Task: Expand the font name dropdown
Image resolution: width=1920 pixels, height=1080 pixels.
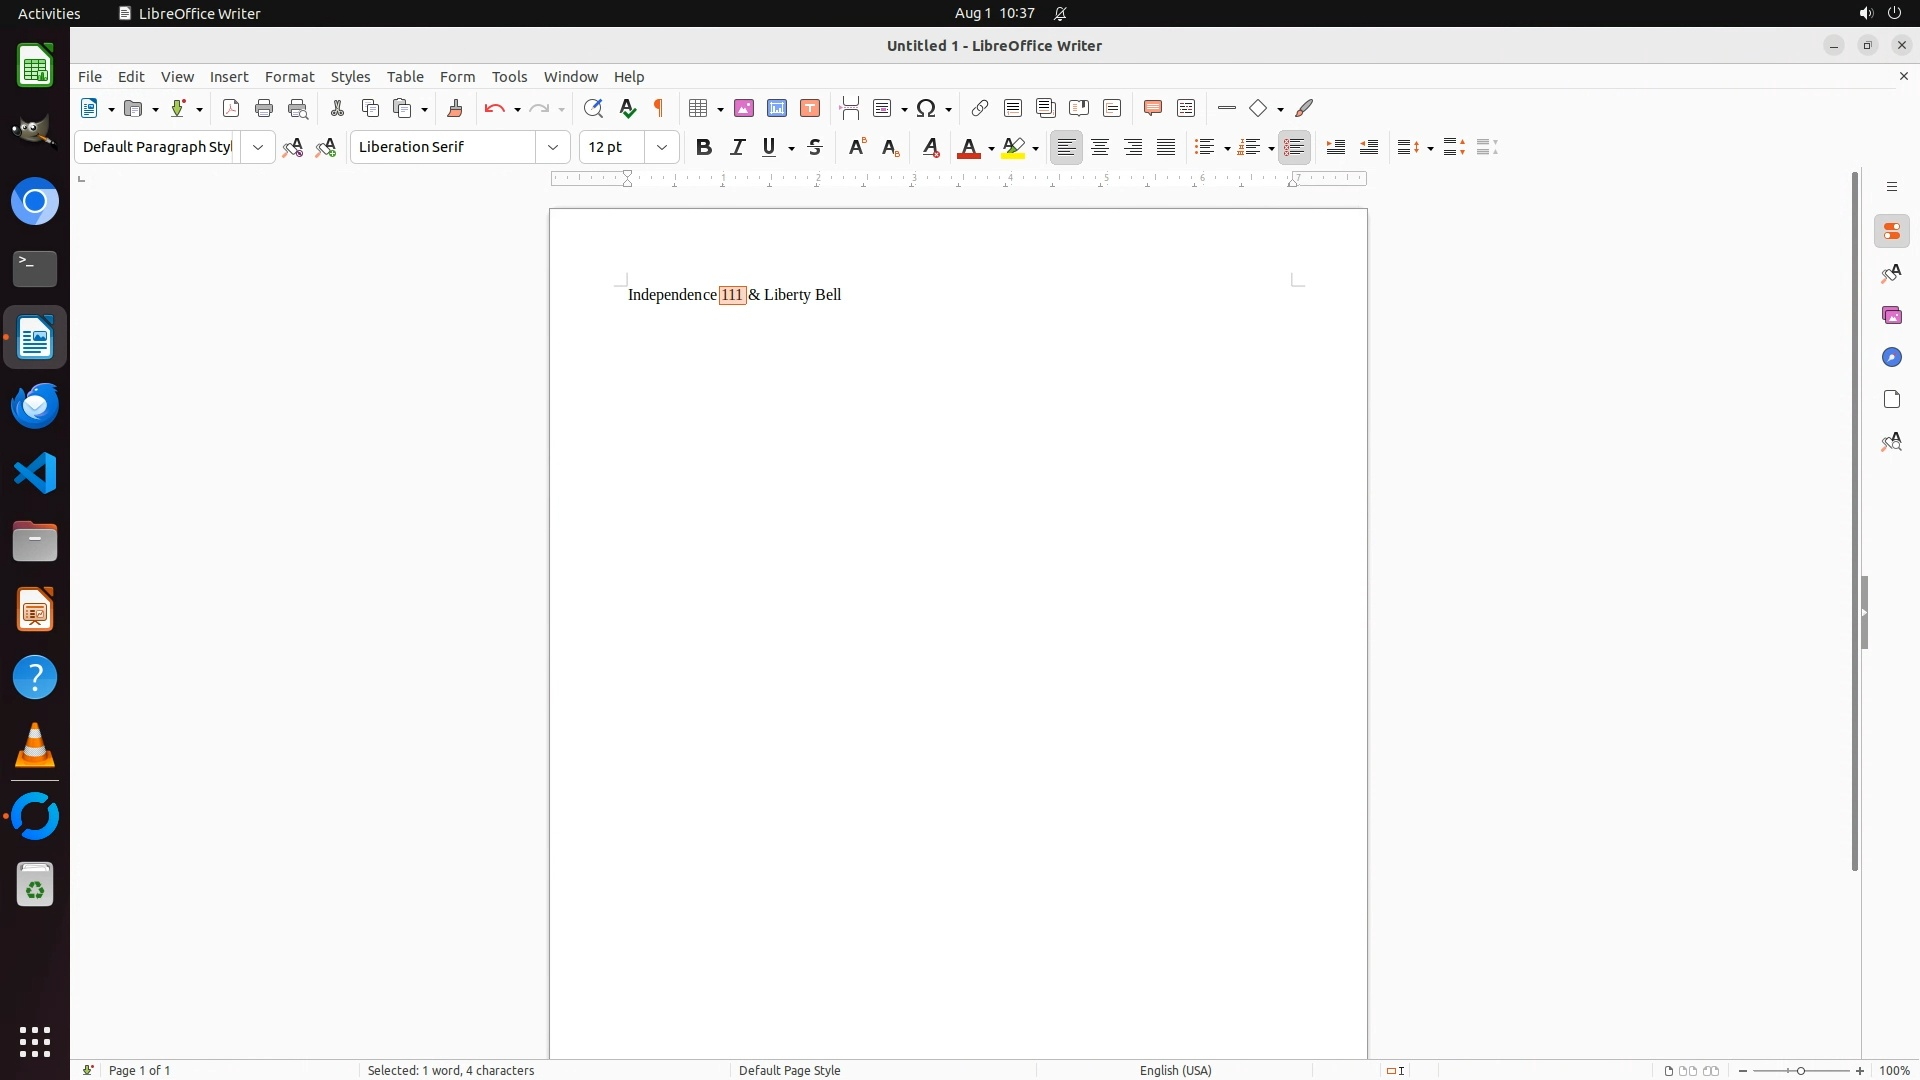Action: click(553, 148)
